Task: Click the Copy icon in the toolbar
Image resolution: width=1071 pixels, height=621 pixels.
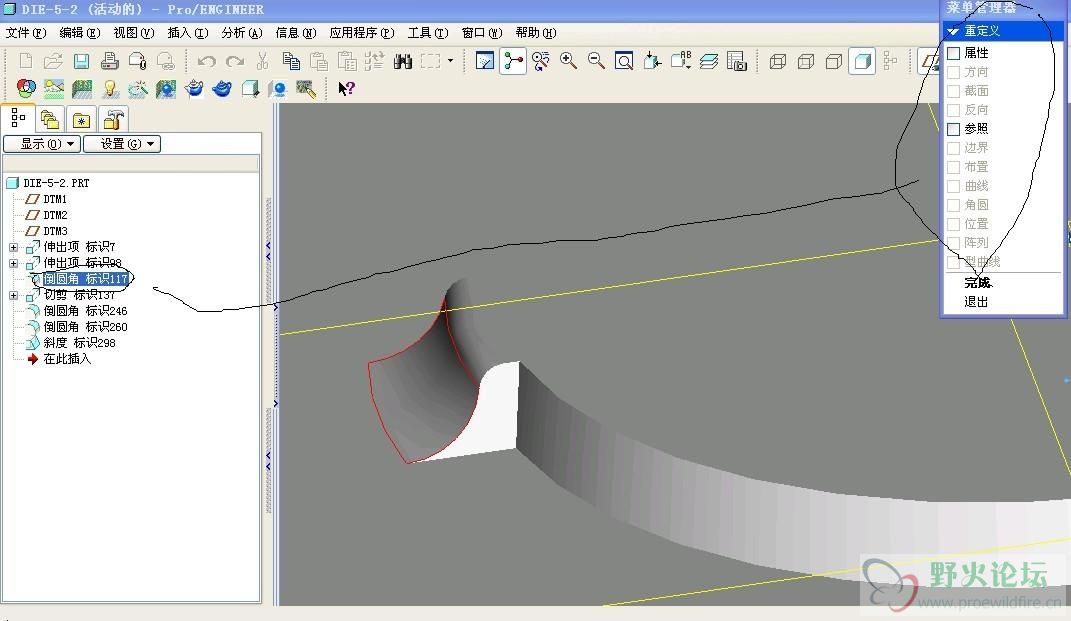Action: point(291,61)
